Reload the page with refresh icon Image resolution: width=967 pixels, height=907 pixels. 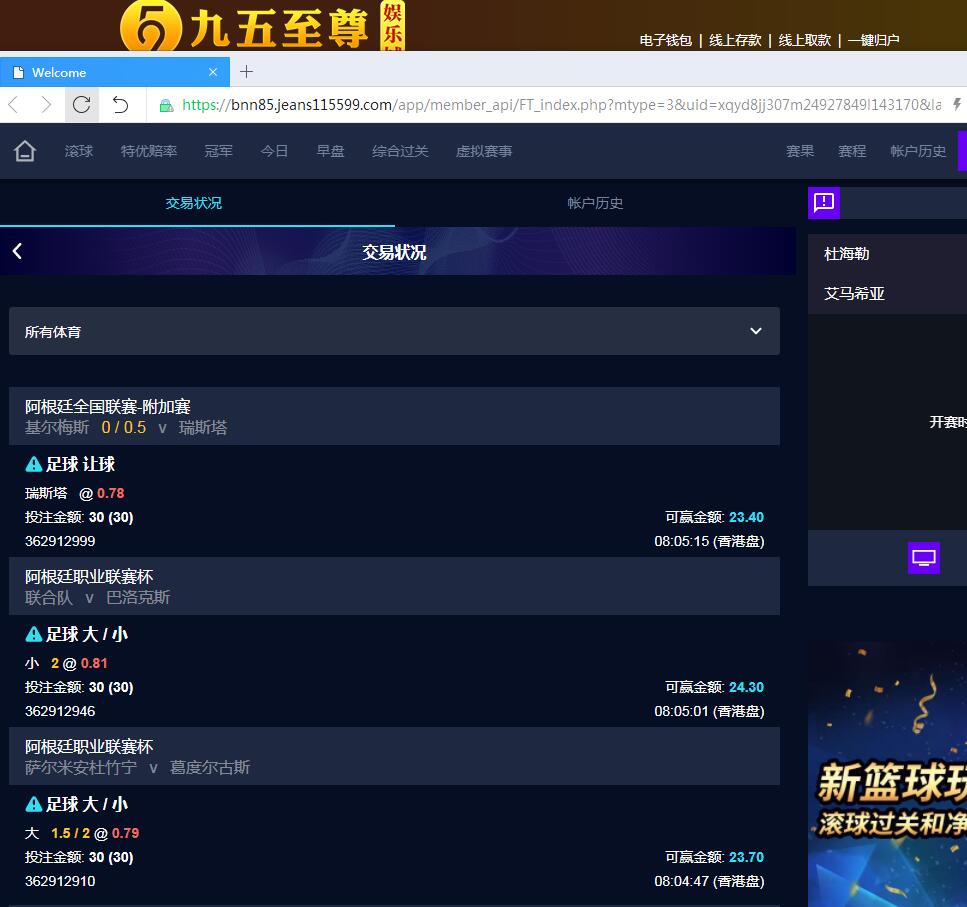click(x=81, y=105)
